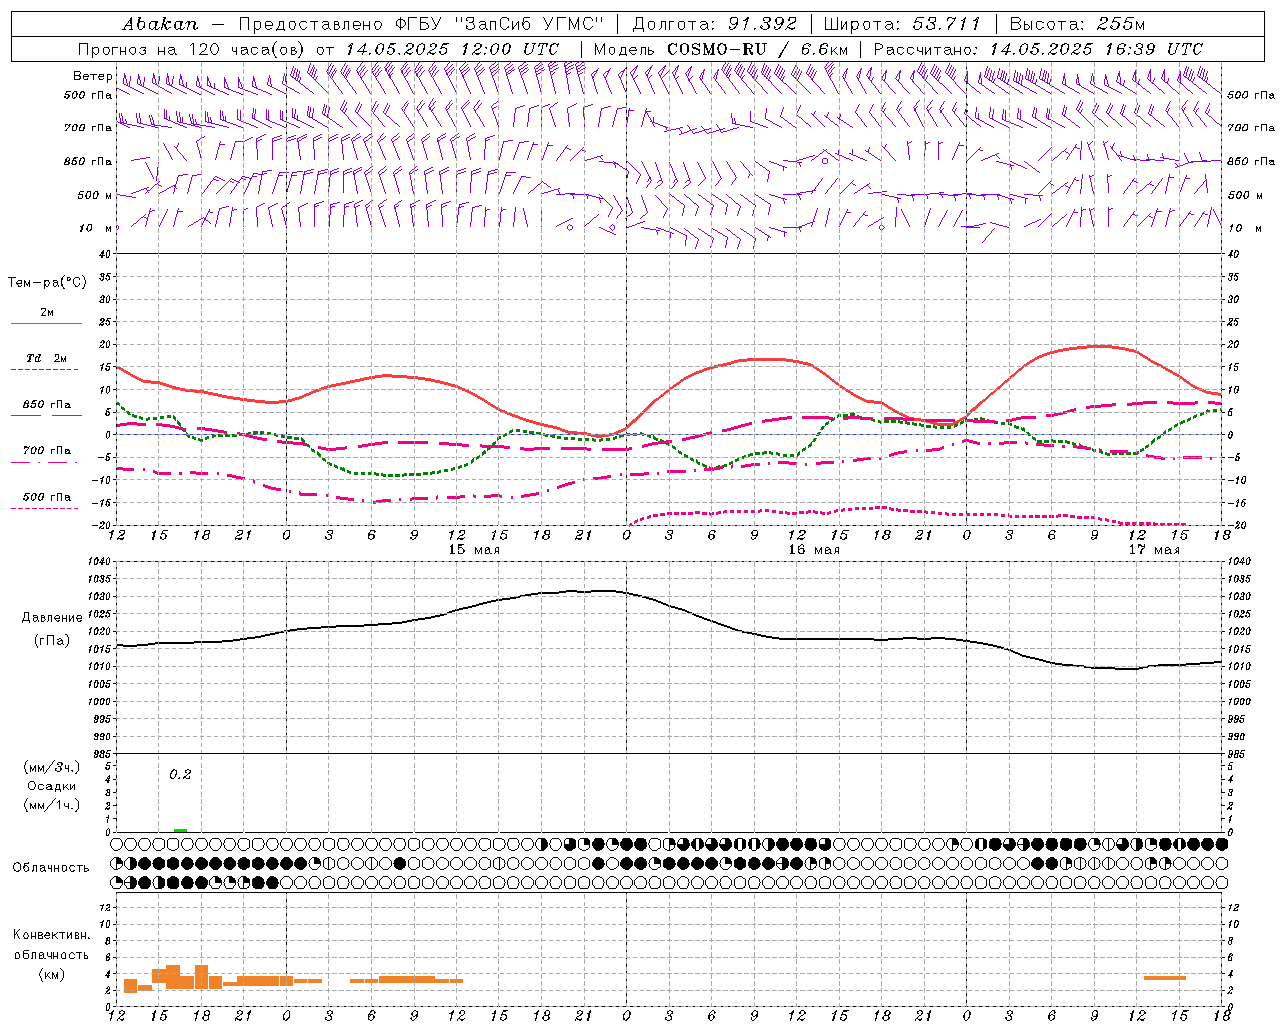Click "40" on left temperature axis
The height and width of the screenshot is (1024, 1280).
point(107,254)
